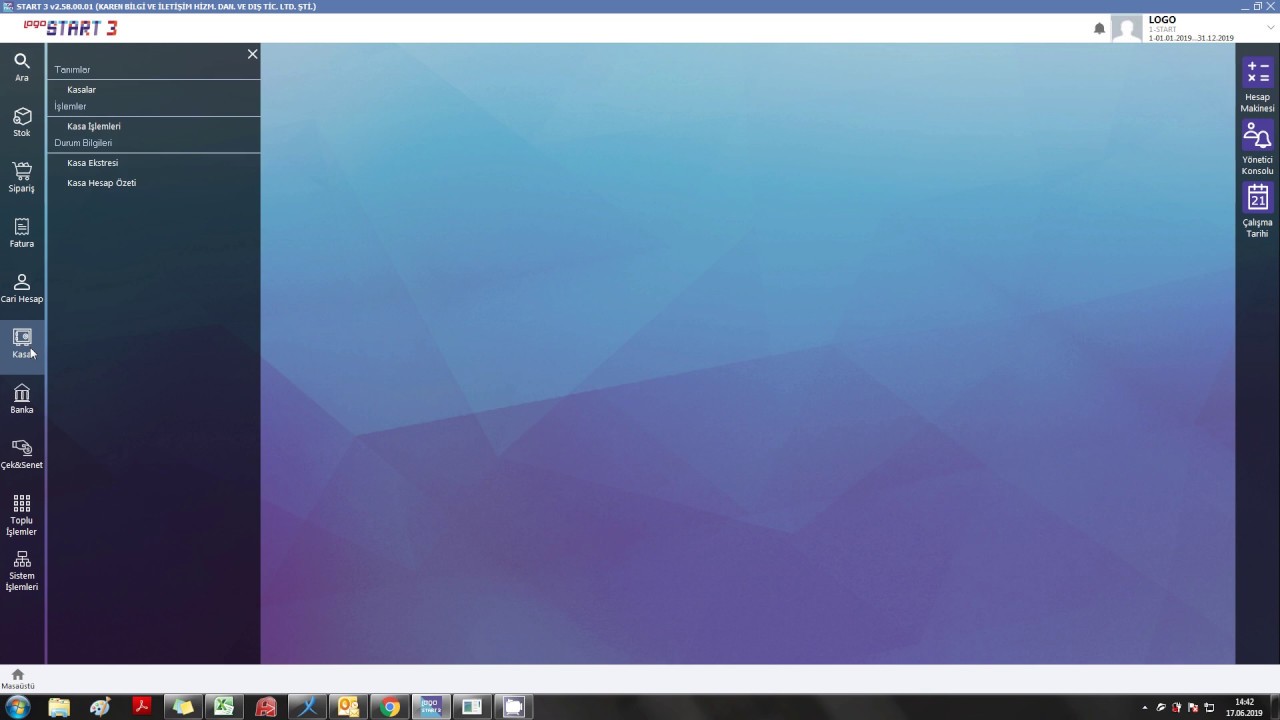Image resolution: width=1280 pixels, height=720 pixels.
Task: Open the Sipariş module
Action: pos(22,177)
